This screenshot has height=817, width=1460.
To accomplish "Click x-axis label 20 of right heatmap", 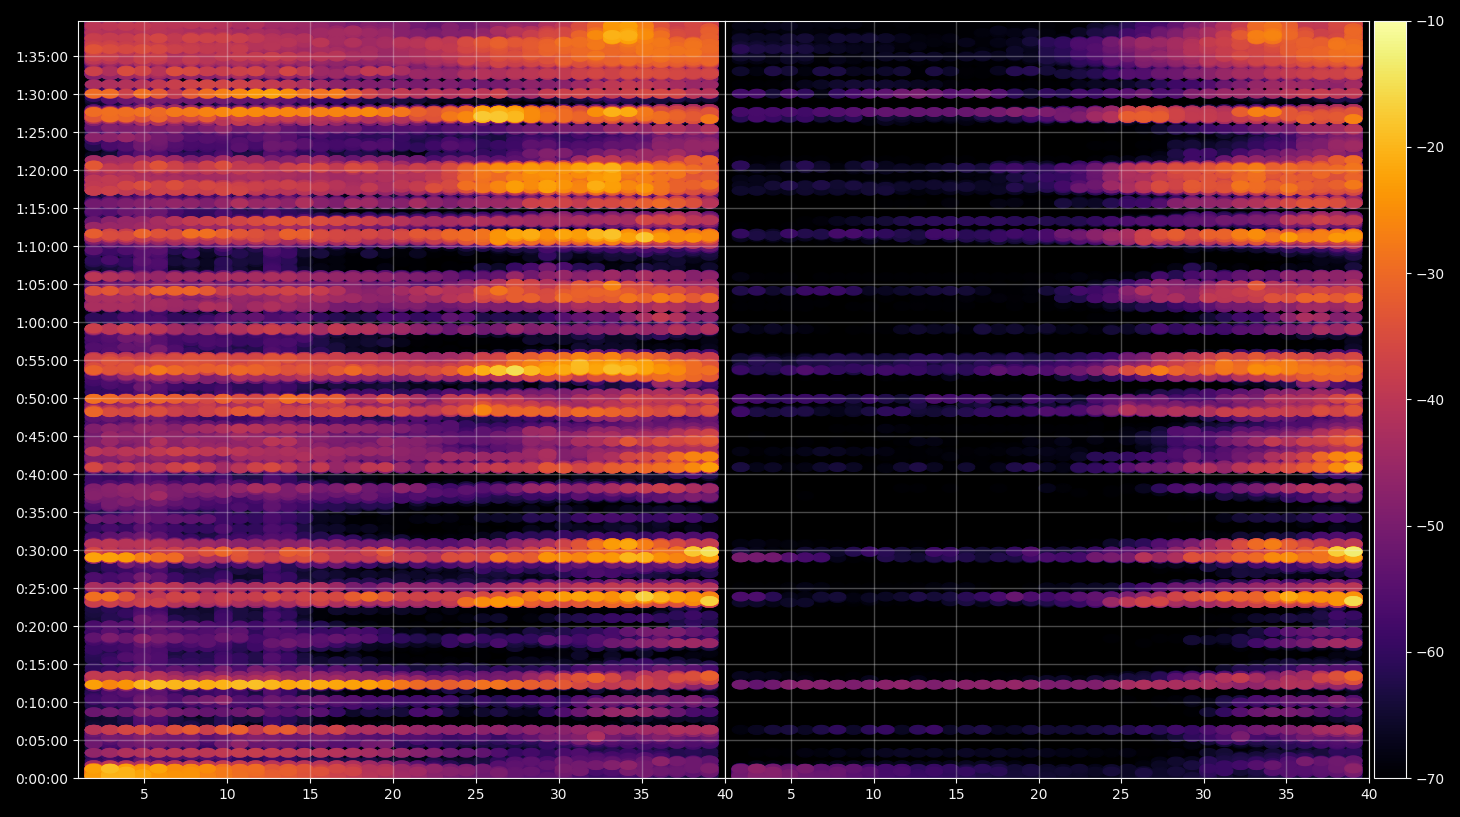I will coord(1039,795).
